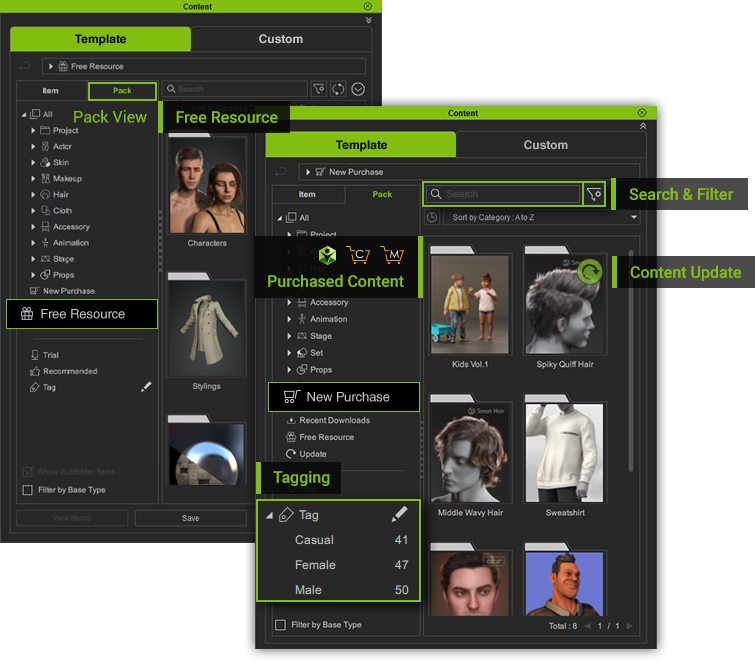
Task: Enable Filter by Base Type in front panel
Action: point(281,625)
